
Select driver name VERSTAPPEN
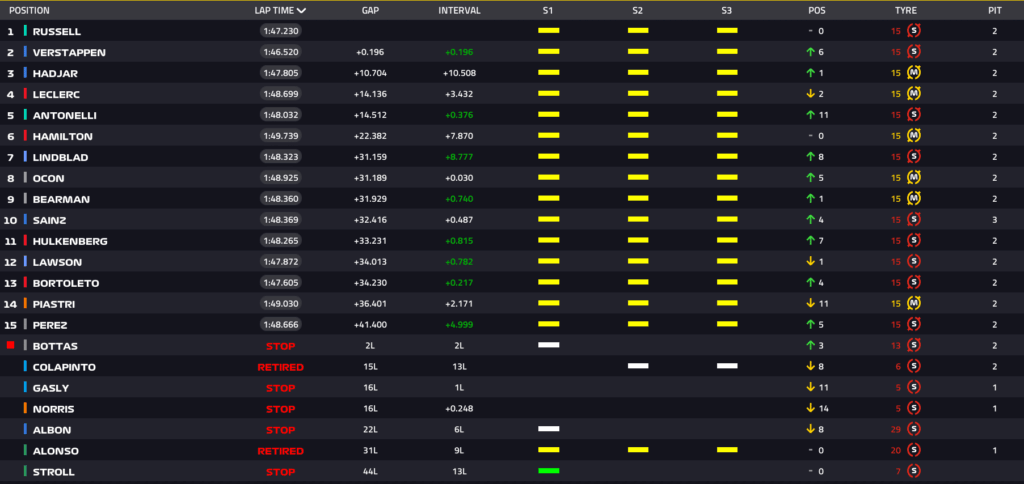click(69, 52)
